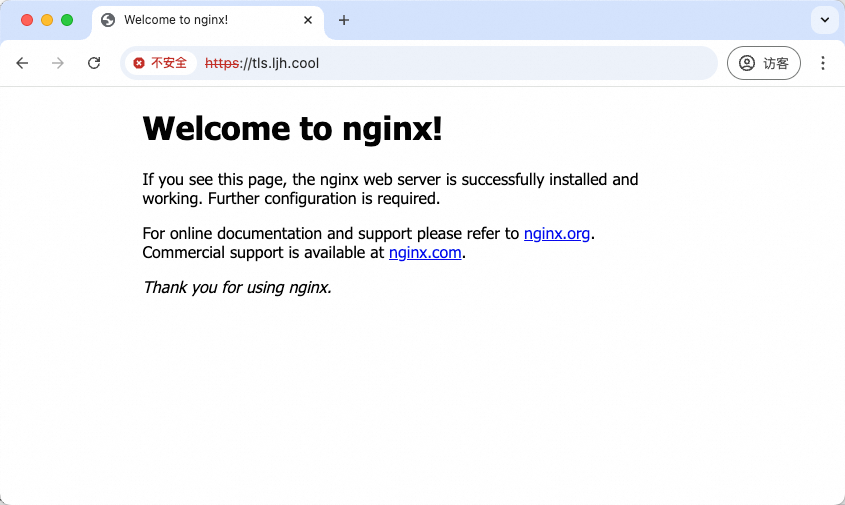Click the red not-secure warning chip

160,63
